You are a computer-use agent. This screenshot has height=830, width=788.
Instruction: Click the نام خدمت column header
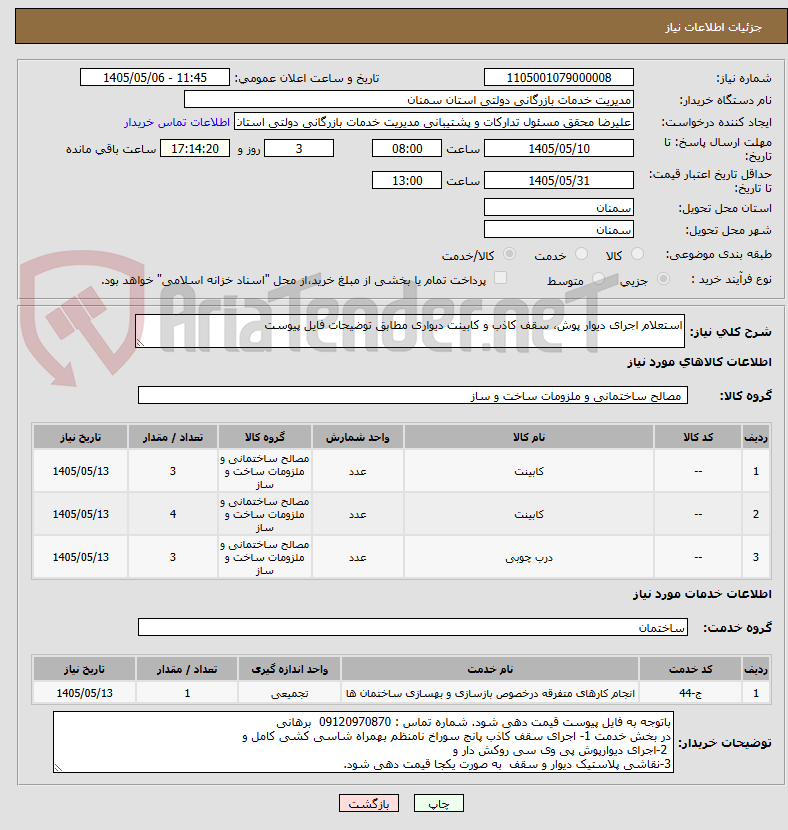point(490,669)
